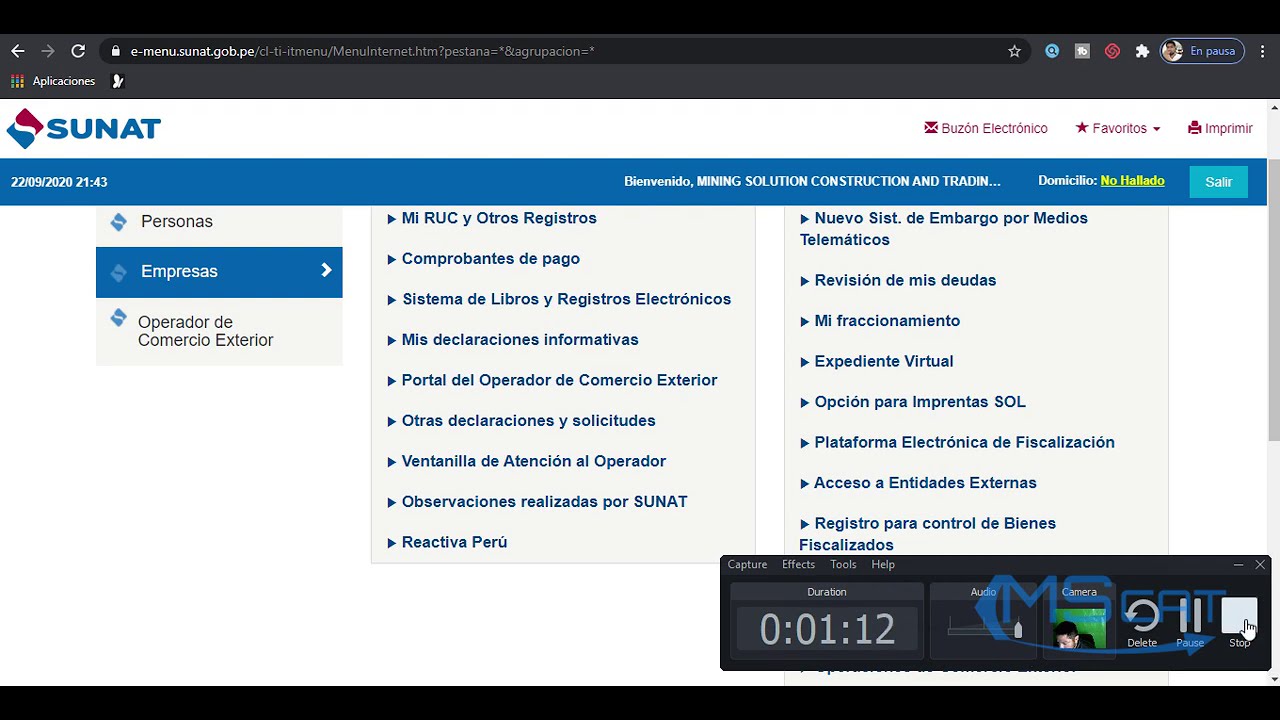The height and width of the screenshot is (720, 1280).
Task: Open the Favoritos dropdown
Action: click(1118, 128)
